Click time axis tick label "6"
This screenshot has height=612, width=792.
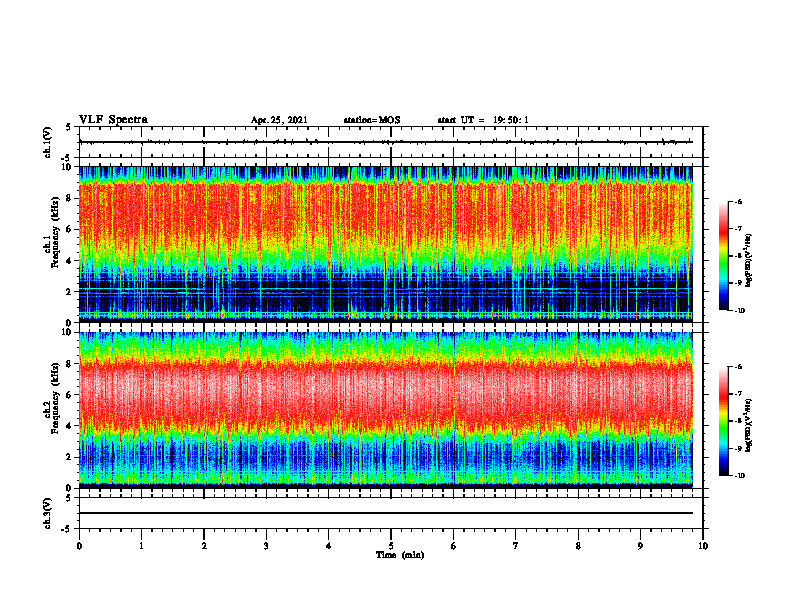454,546
